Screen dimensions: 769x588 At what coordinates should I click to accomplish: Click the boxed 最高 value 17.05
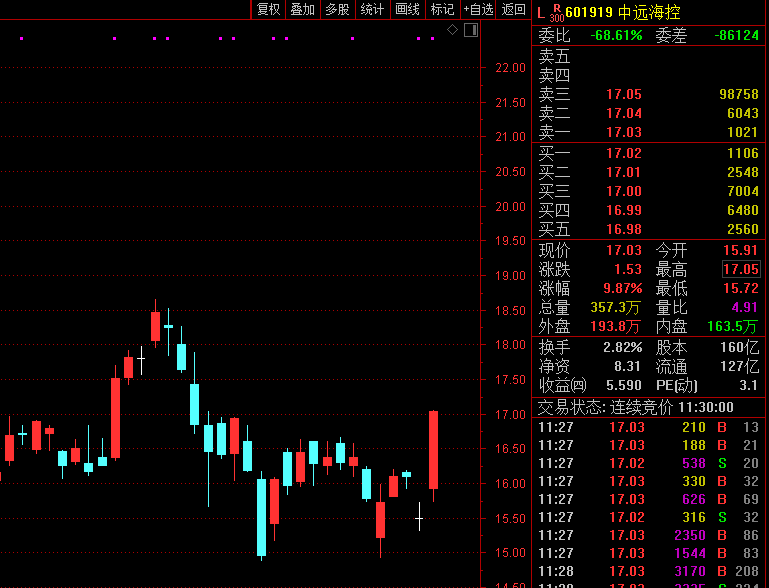click(740, 270)
